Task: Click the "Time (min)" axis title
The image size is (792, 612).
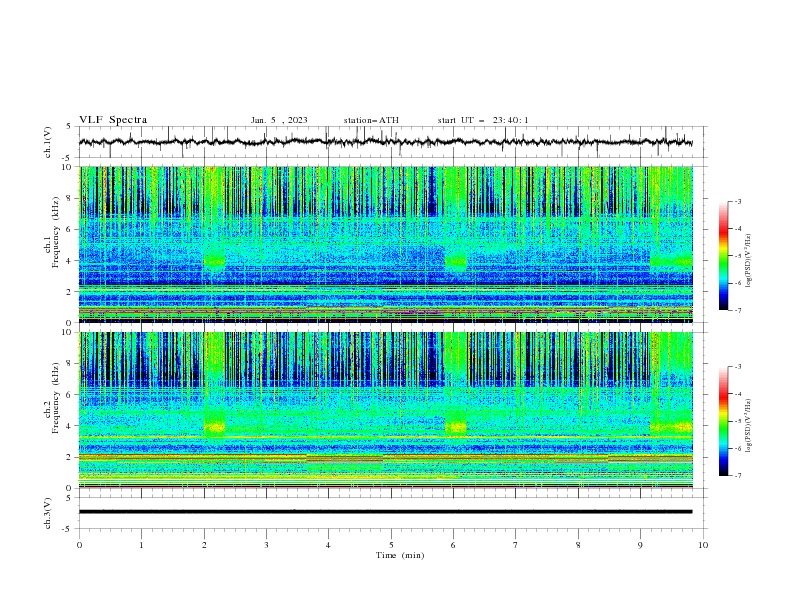Action: point(400,555)
